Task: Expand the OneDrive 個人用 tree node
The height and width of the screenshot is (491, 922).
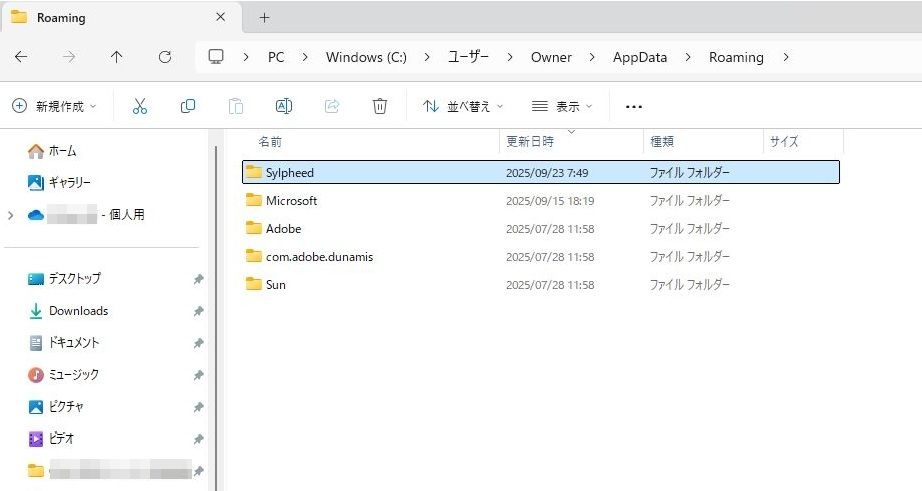Action: pos(11,215)
